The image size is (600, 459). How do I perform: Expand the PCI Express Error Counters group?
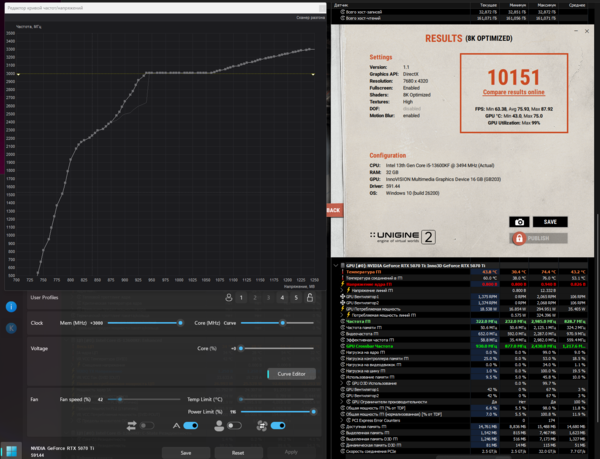click(342, 420)
